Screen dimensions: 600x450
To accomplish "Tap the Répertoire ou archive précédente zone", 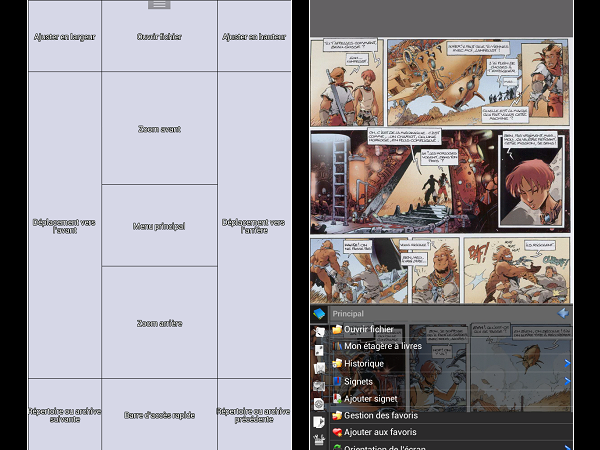I will coord(254,415).
